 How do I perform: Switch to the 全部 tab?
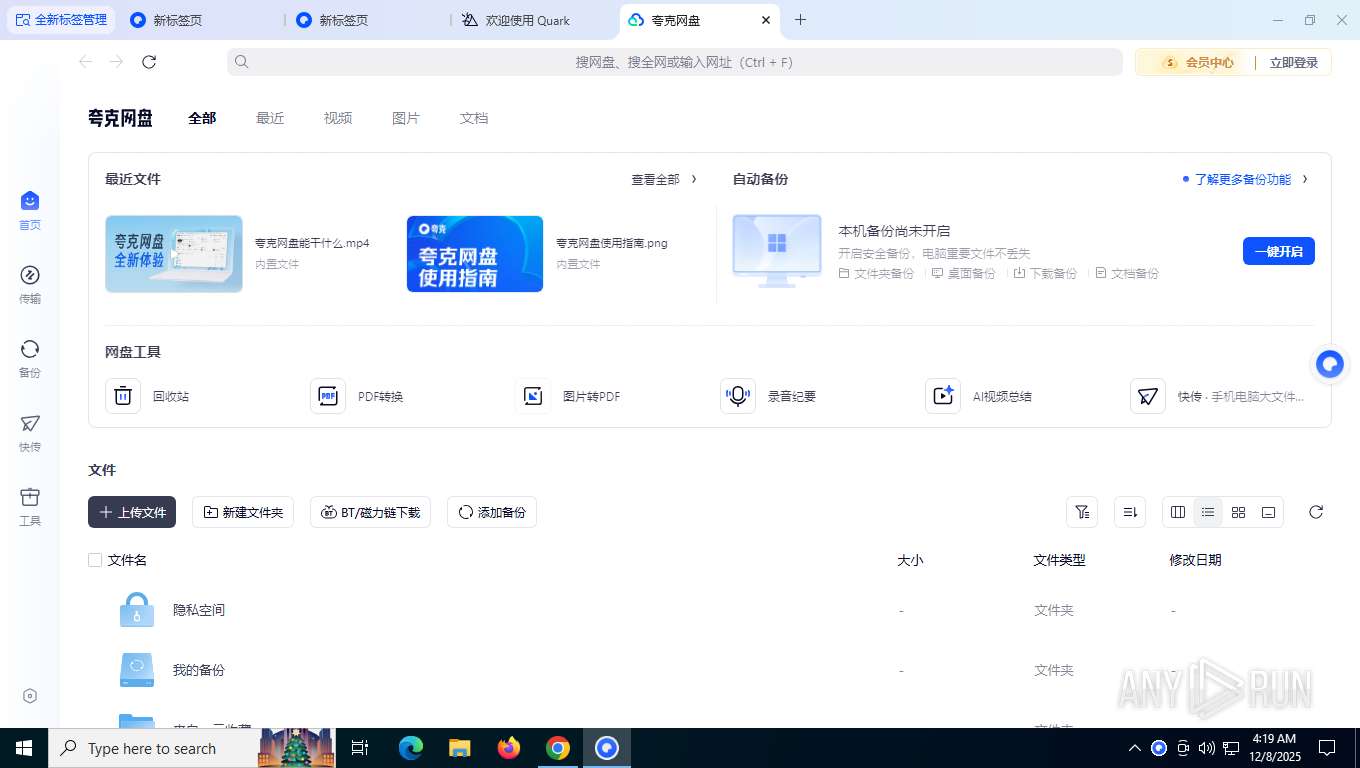[x=202, y=118]
